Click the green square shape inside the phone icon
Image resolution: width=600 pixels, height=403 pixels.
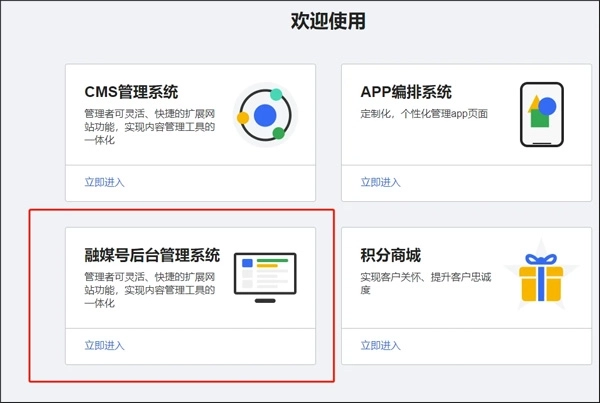540,120
